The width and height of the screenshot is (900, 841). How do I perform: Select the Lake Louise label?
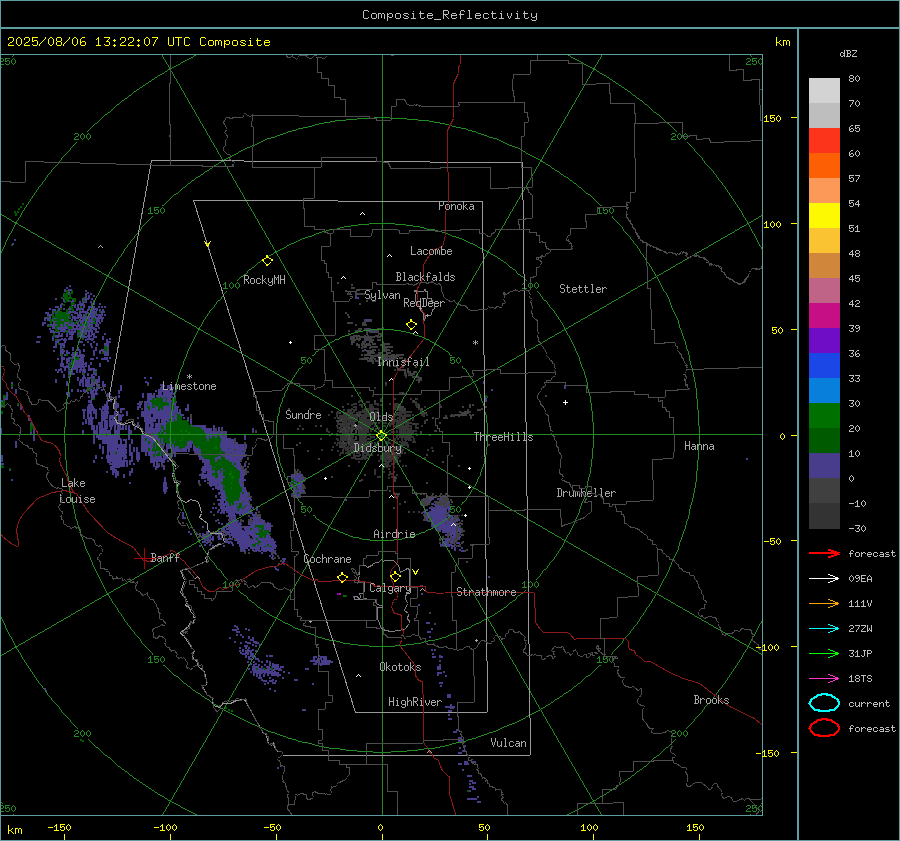pyautogui.click(x=77, y=491)
